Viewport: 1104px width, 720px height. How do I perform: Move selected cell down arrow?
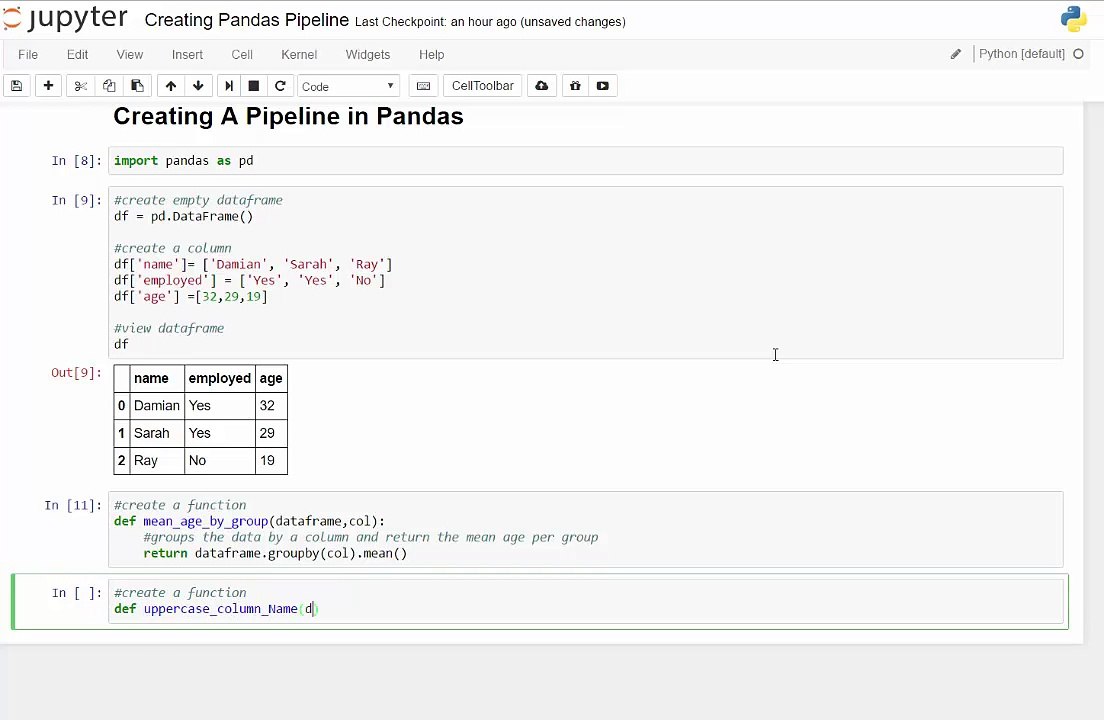tap(198, 86)
